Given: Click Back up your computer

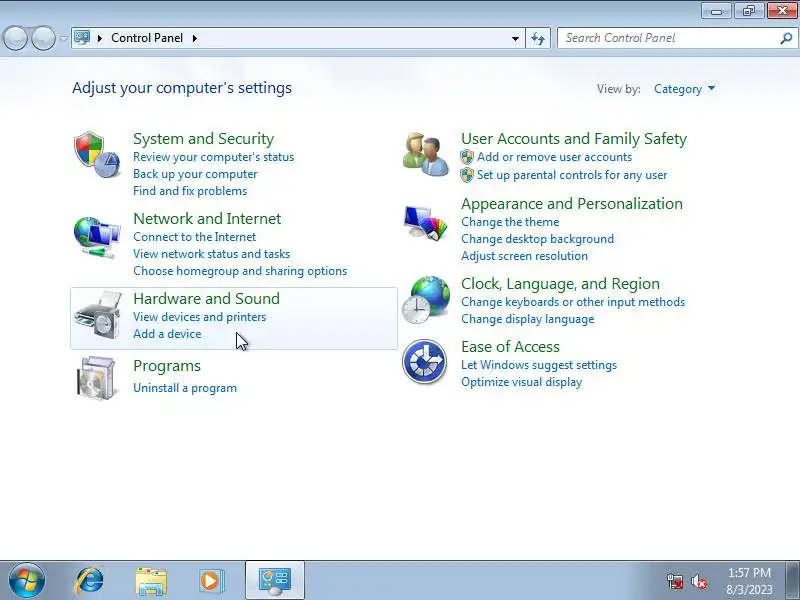Looking at the screenshot, I should click(x=195, y=174).
